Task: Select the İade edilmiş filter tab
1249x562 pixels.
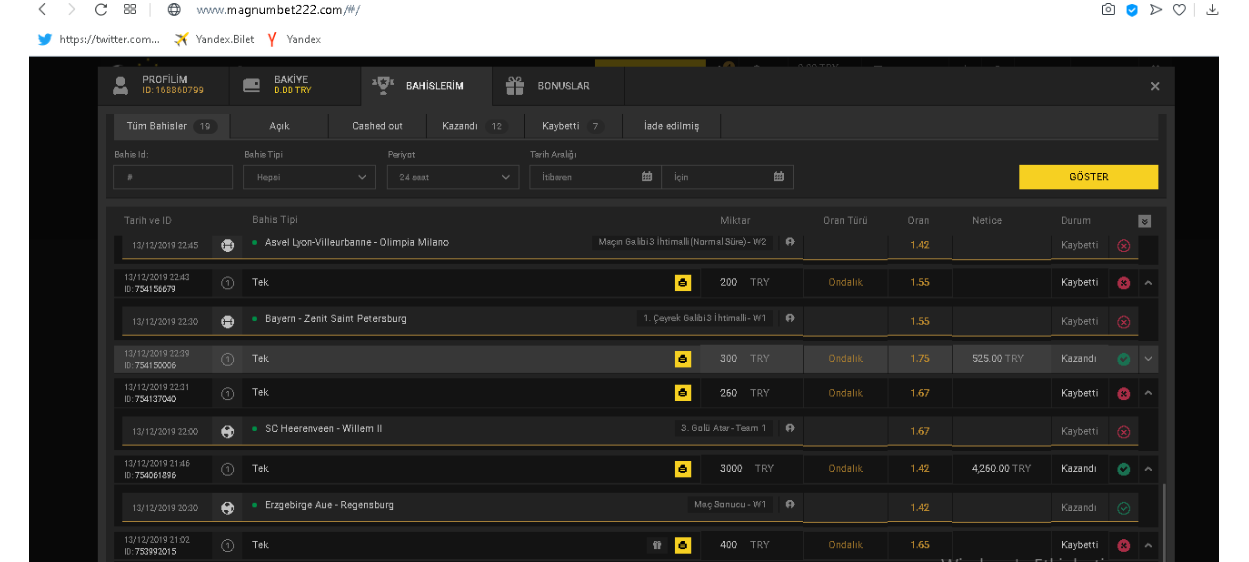Action: 671,126
